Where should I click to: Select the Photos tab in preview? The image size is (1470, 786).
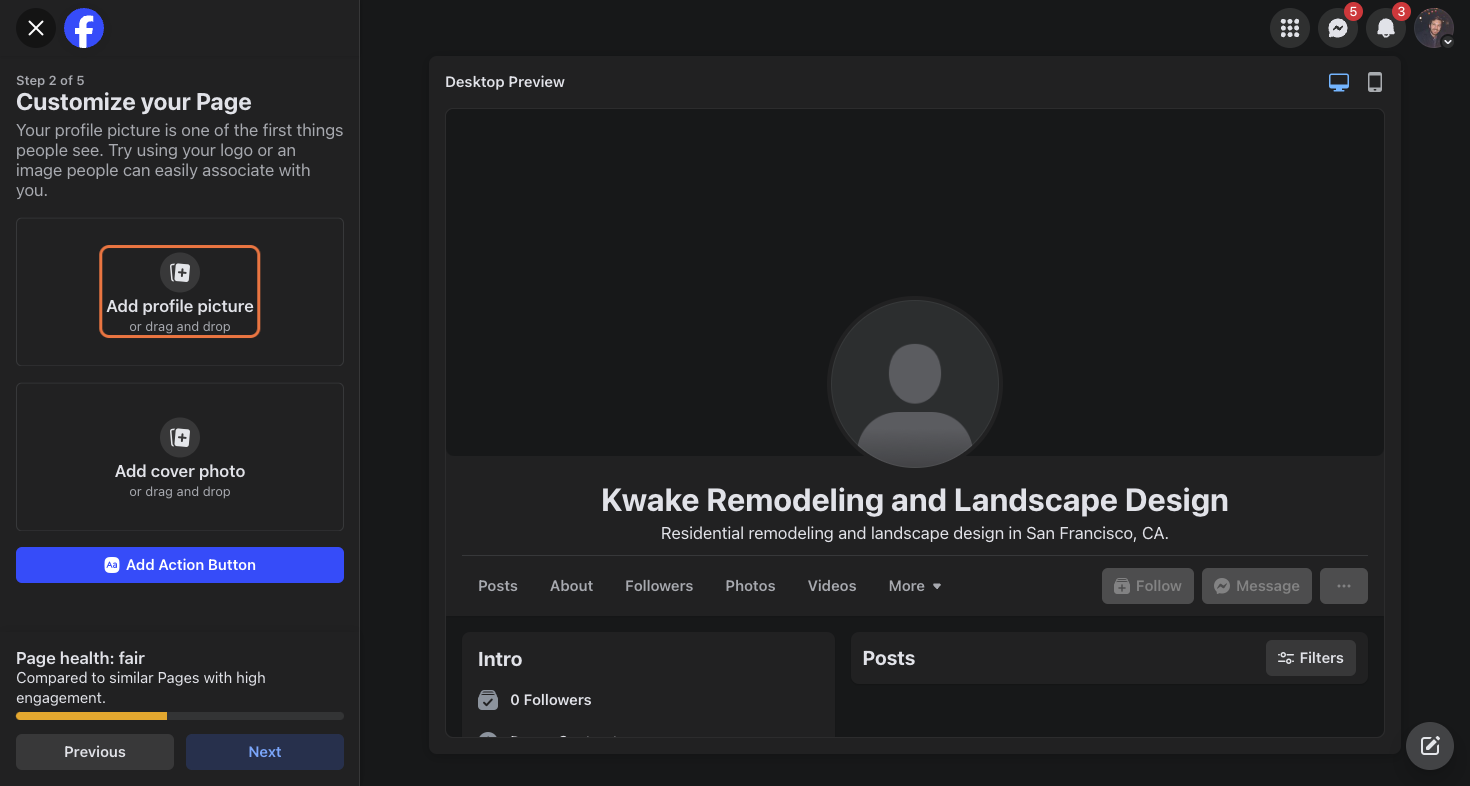pyautogui.click(x=751, y=586)
